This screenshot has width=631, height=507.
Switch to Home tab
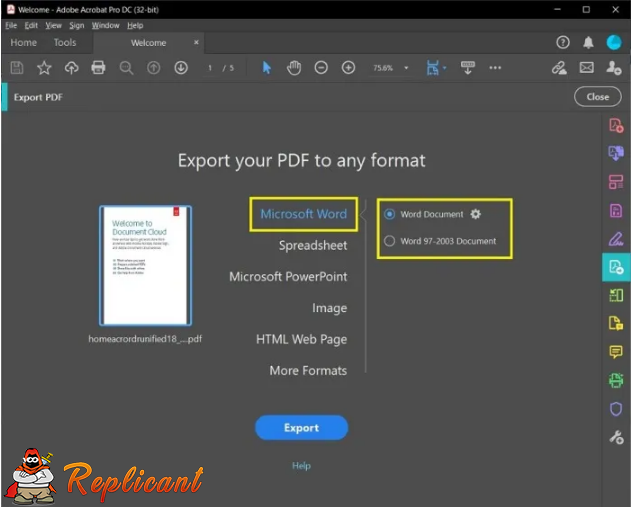23,43
